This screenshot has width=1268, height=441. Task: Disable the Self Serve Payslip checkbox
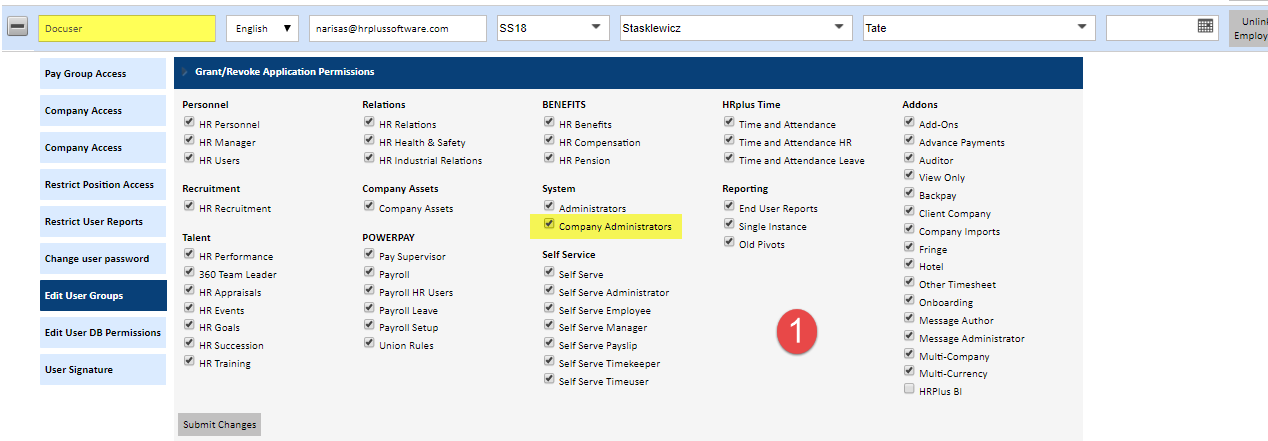[x=549, y=343]
